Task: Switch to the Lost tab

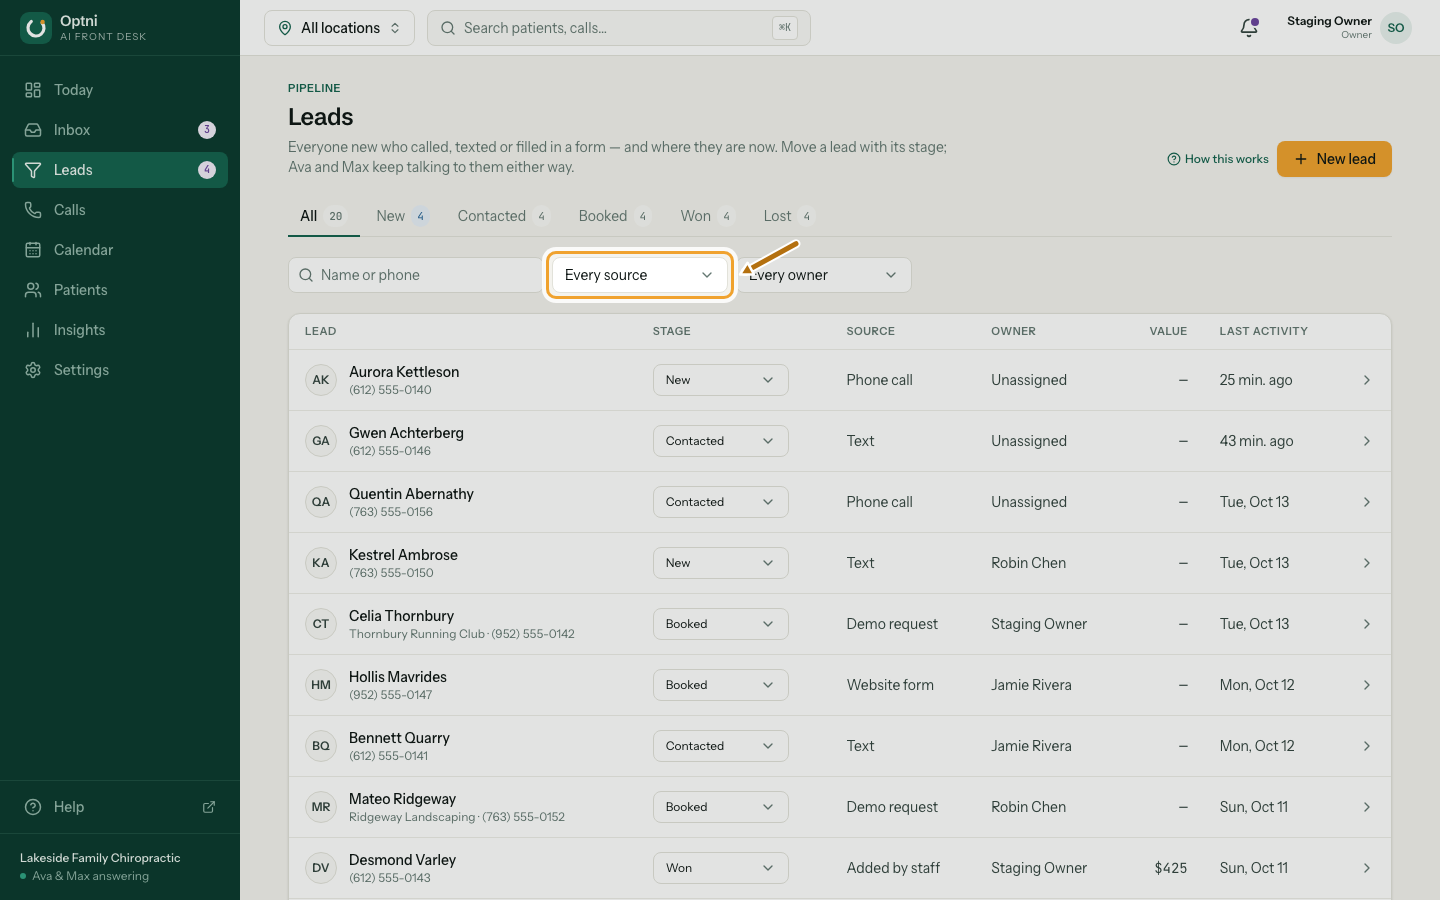Action: [788, 216]
